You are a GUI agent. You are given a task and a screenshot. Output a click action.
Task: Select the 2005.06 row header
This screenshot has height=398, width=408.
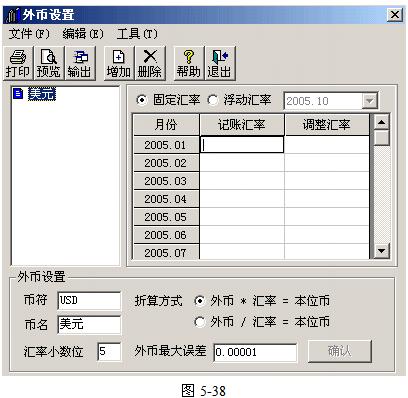point(166,235)
